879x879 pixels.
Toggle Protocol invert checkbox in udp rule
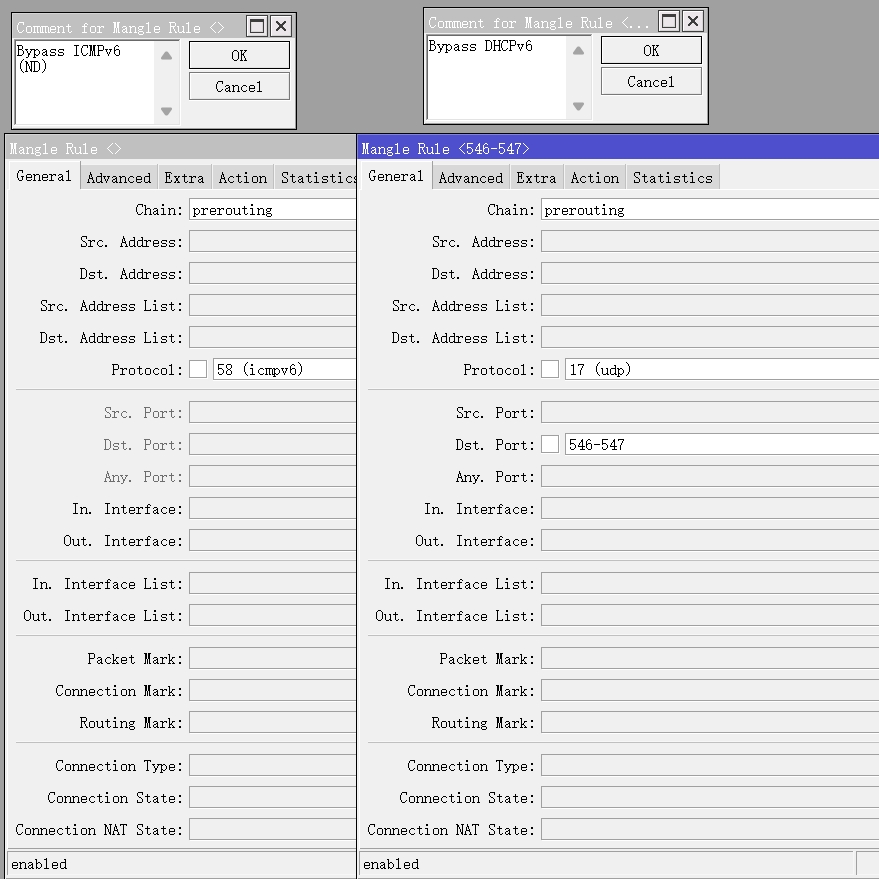[550, 369]
